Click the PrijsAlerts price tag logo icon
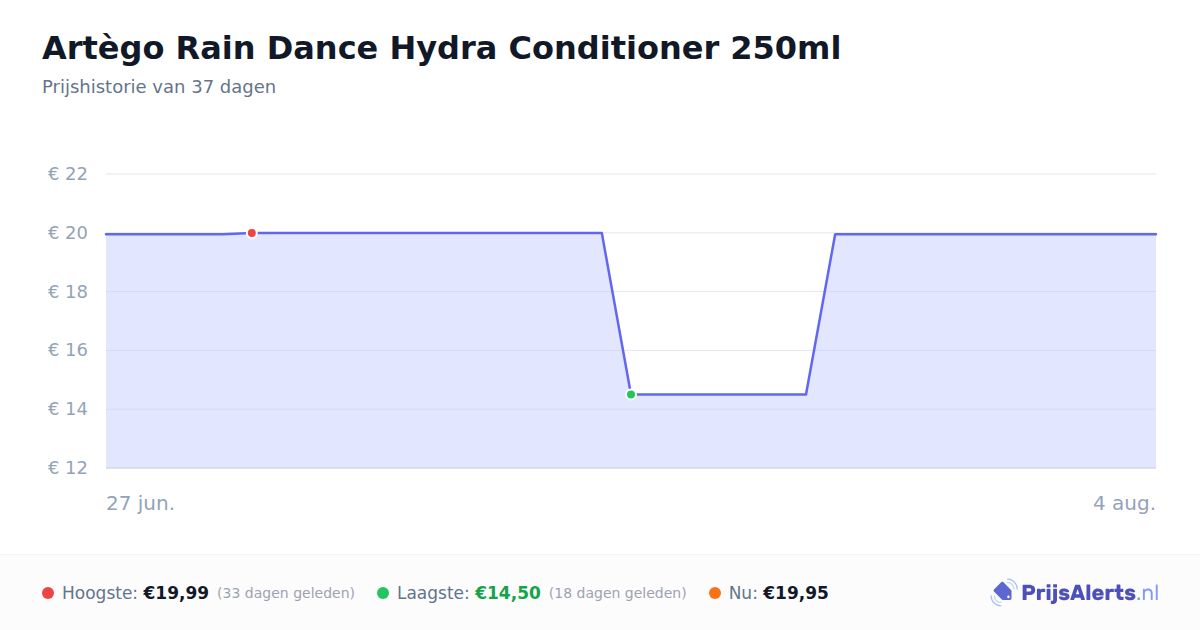 (x=1003, y=593)
